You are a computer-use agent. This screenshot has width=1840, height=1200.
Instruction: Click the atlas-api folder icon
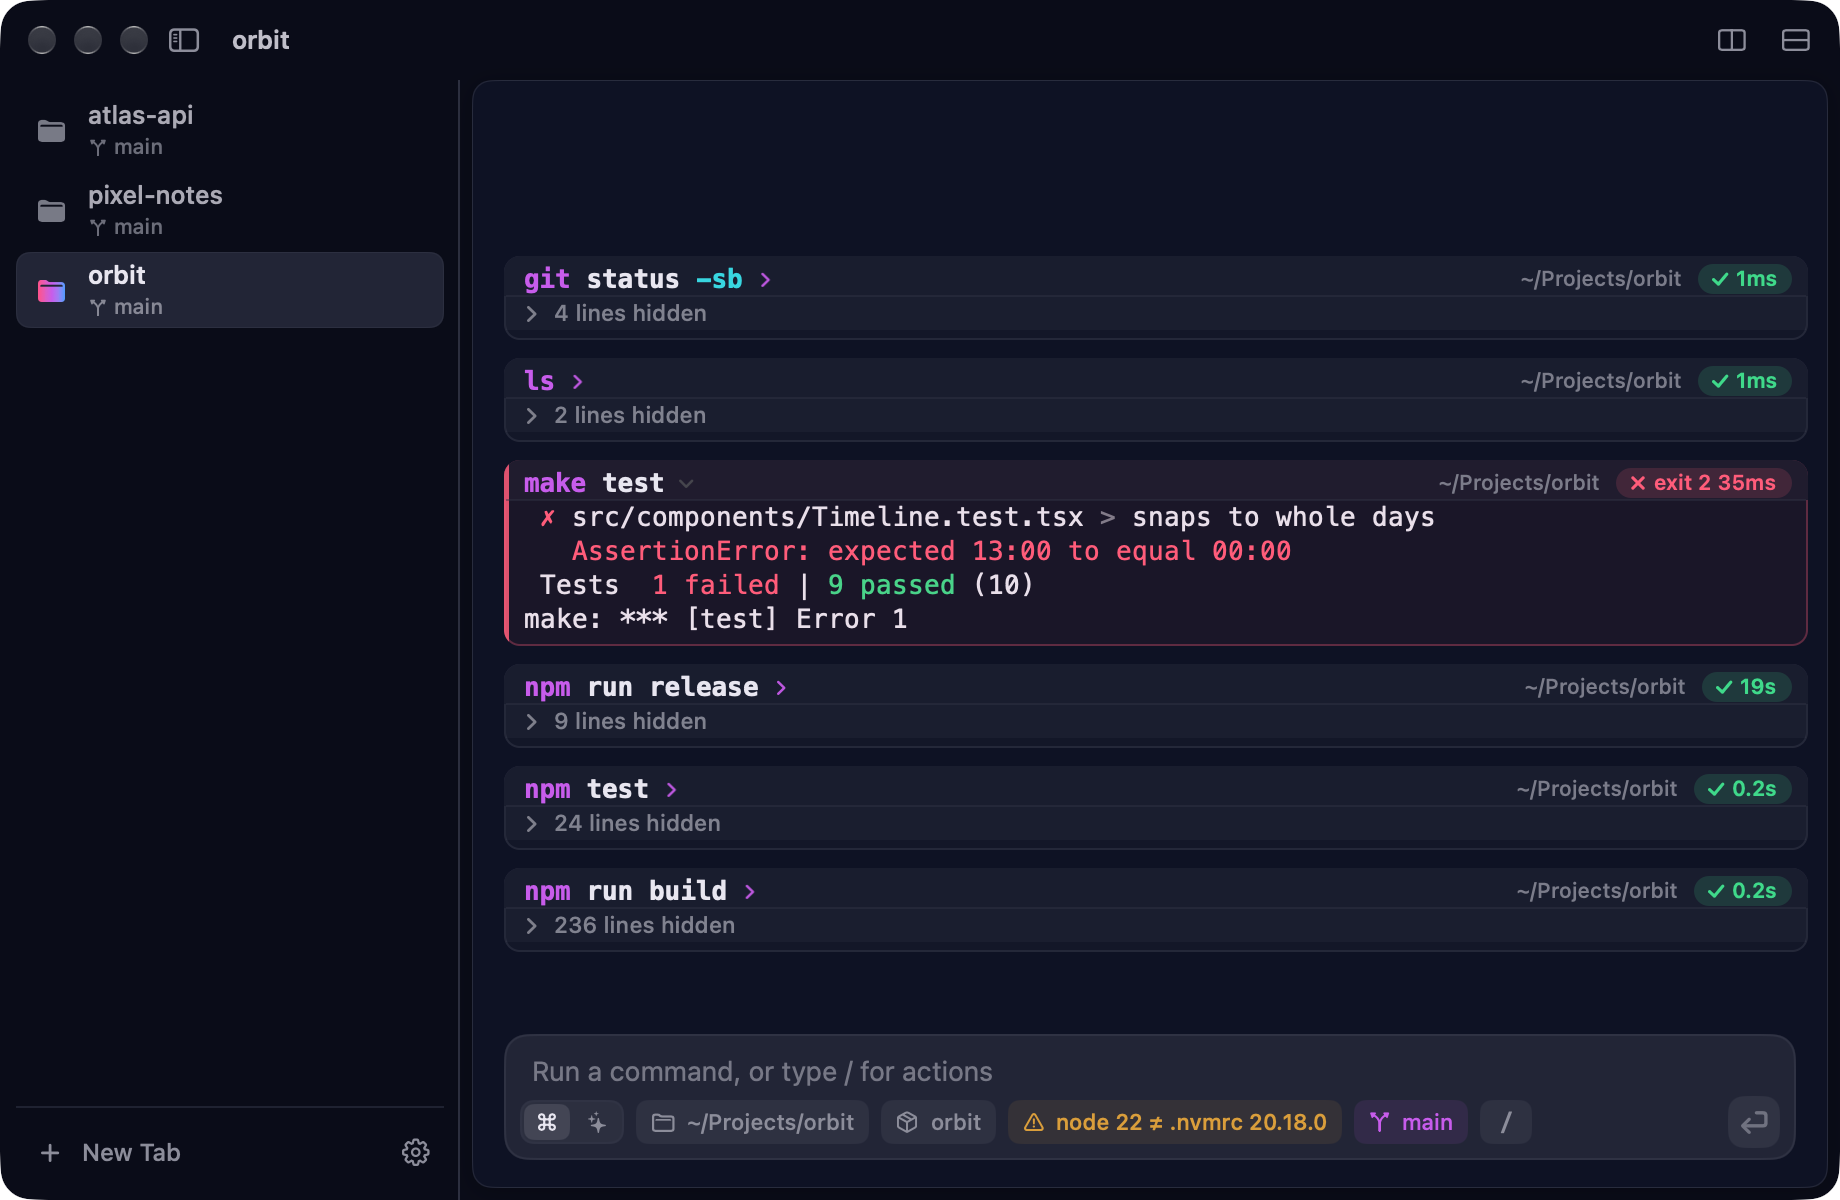pyautogui.click(x=51, y=131)
